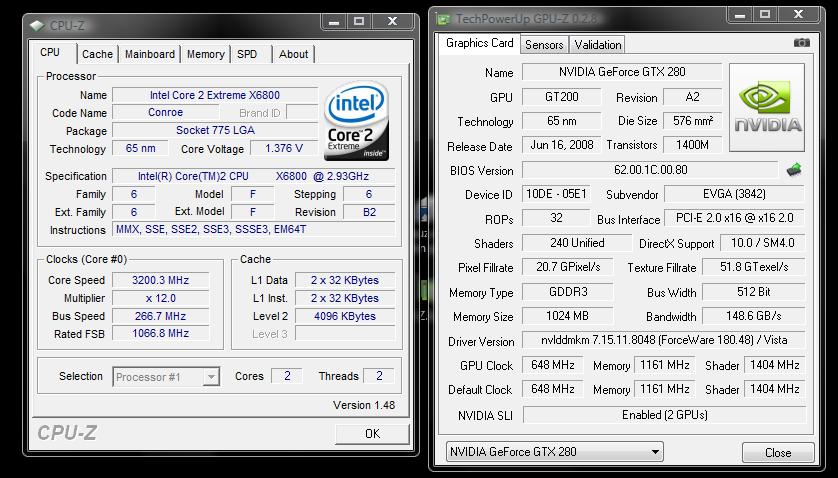The width and height of the screenshot is (838, 478).
Task: Click the Package value Socket 775 LGA
Action: point(215,130)
